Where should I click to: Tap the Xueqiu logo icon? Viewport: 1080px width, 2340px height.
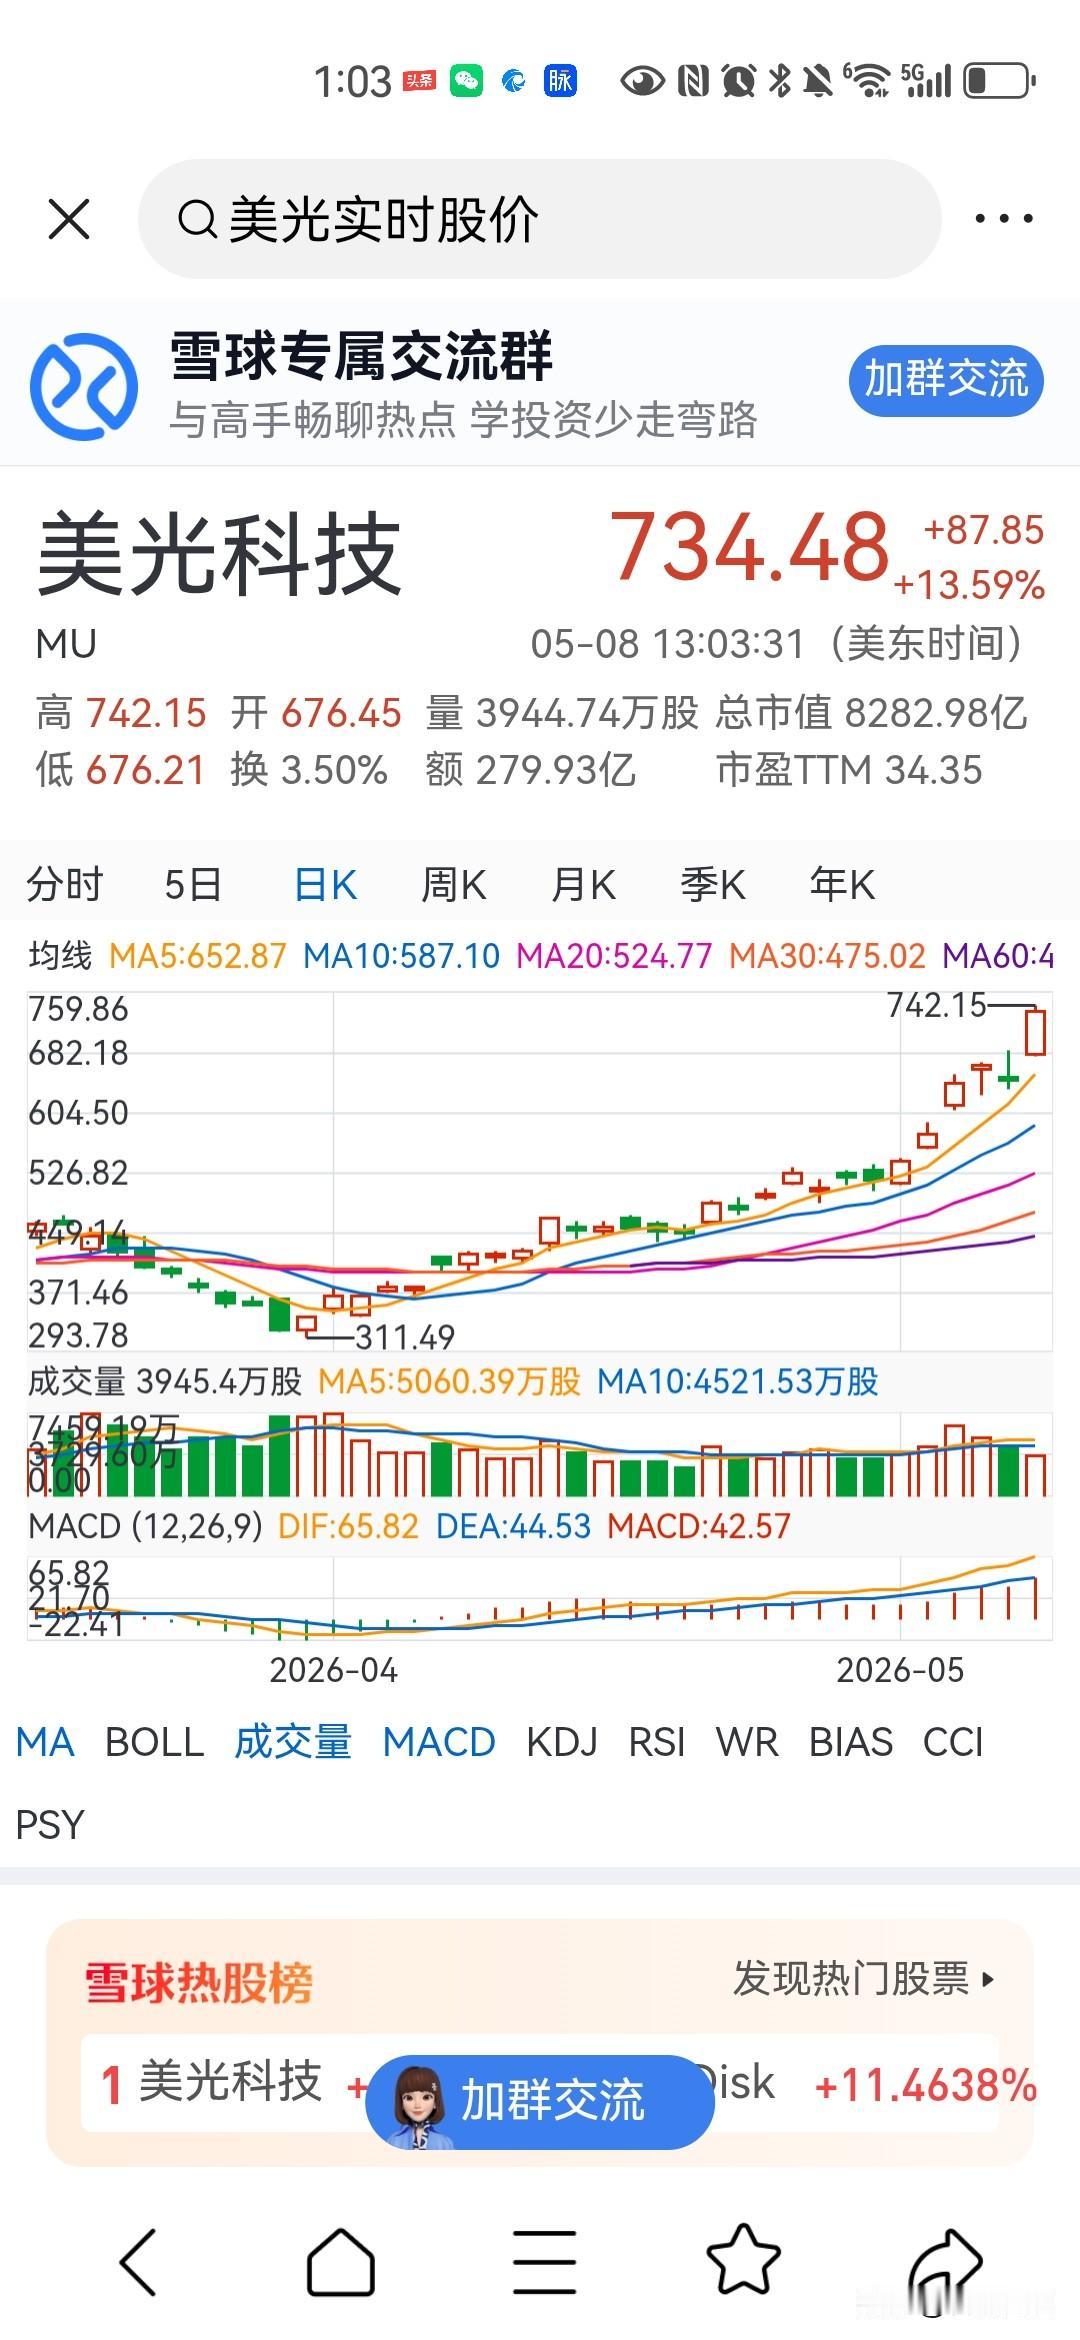coord(84,385)
